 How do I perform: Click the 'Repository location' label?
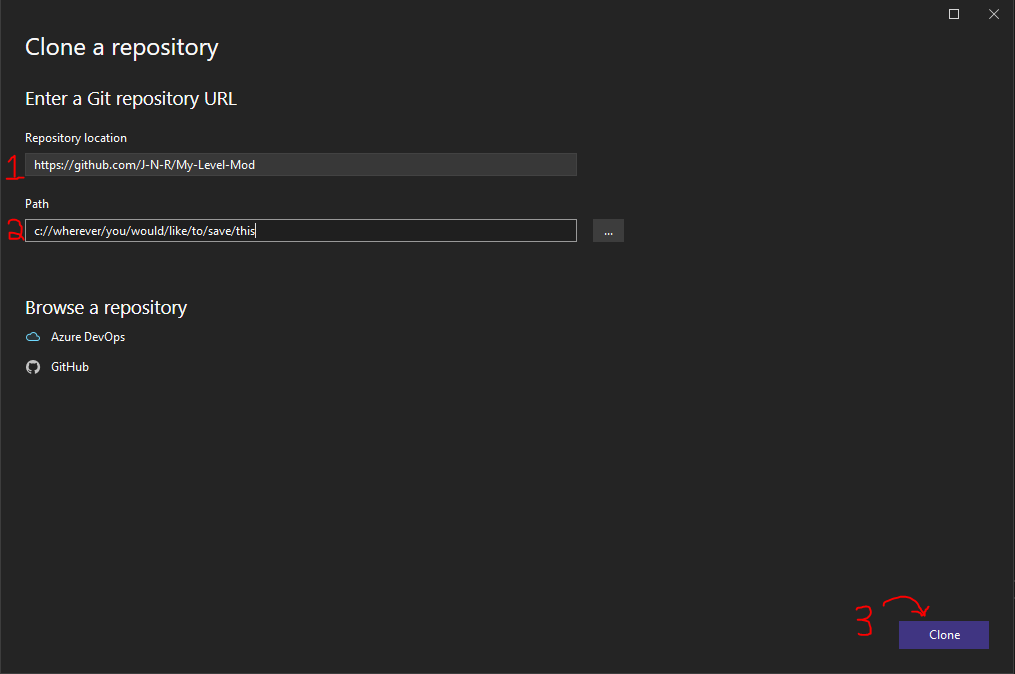[76, 138]
